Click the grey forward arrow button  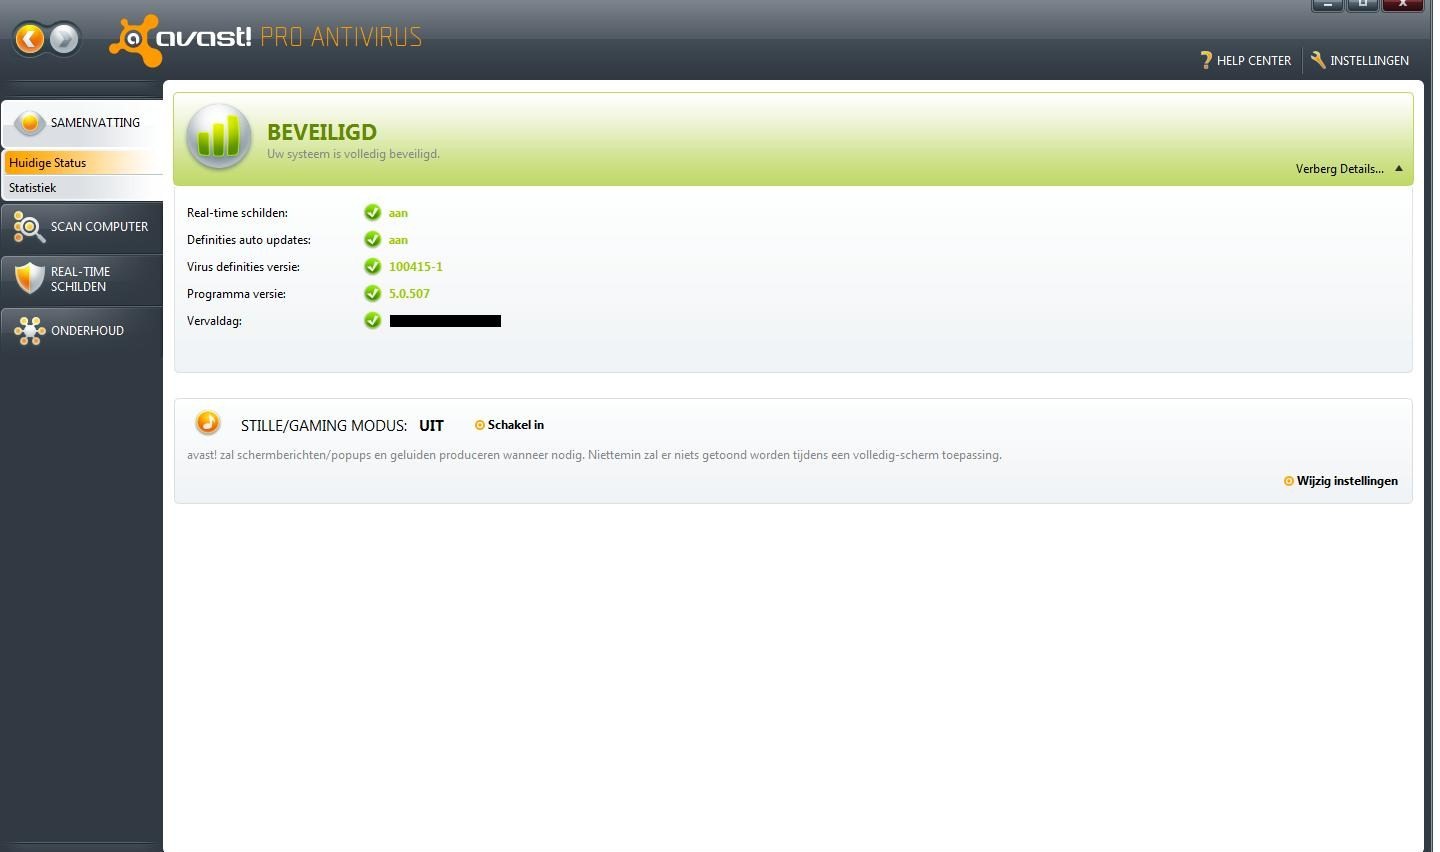(x=64, y=39)
